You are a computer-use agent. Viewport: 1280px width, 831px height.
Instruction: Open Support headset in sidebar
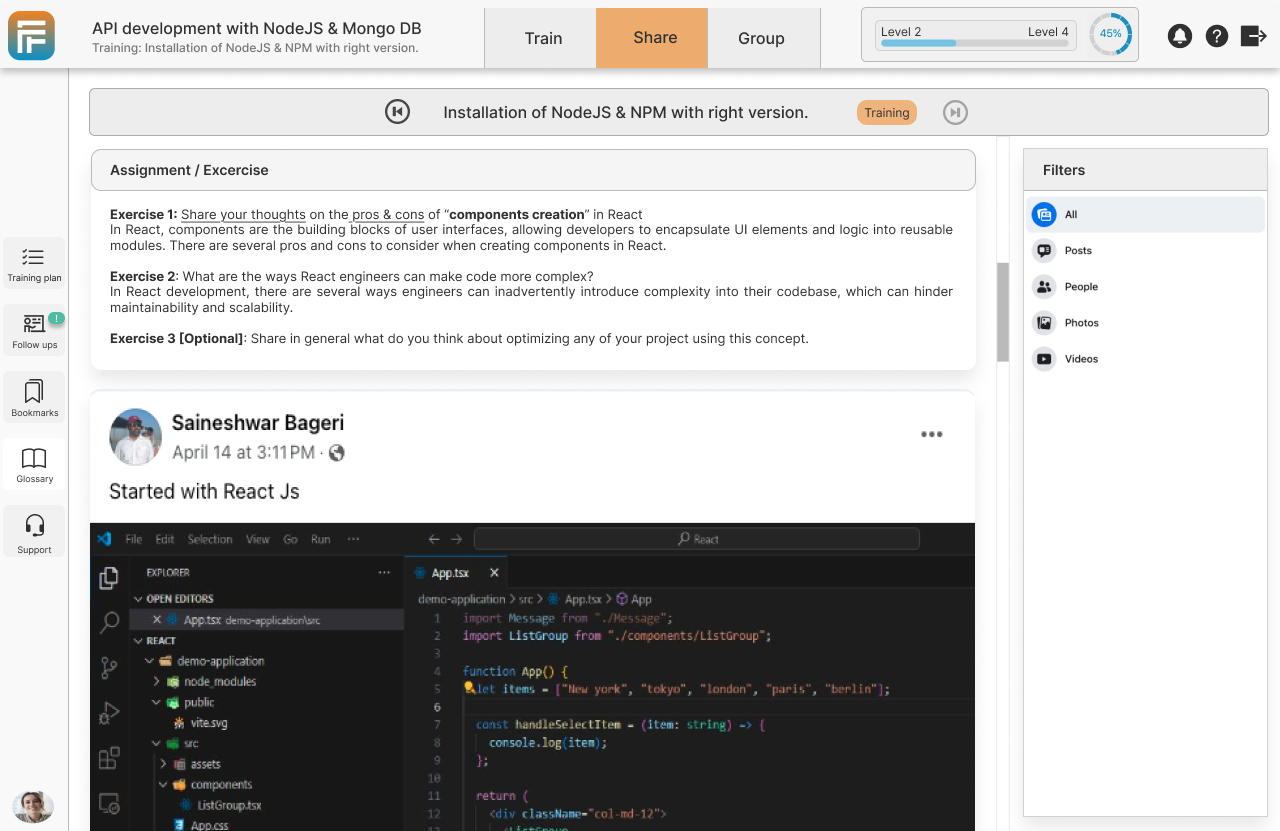pos(34,532)
